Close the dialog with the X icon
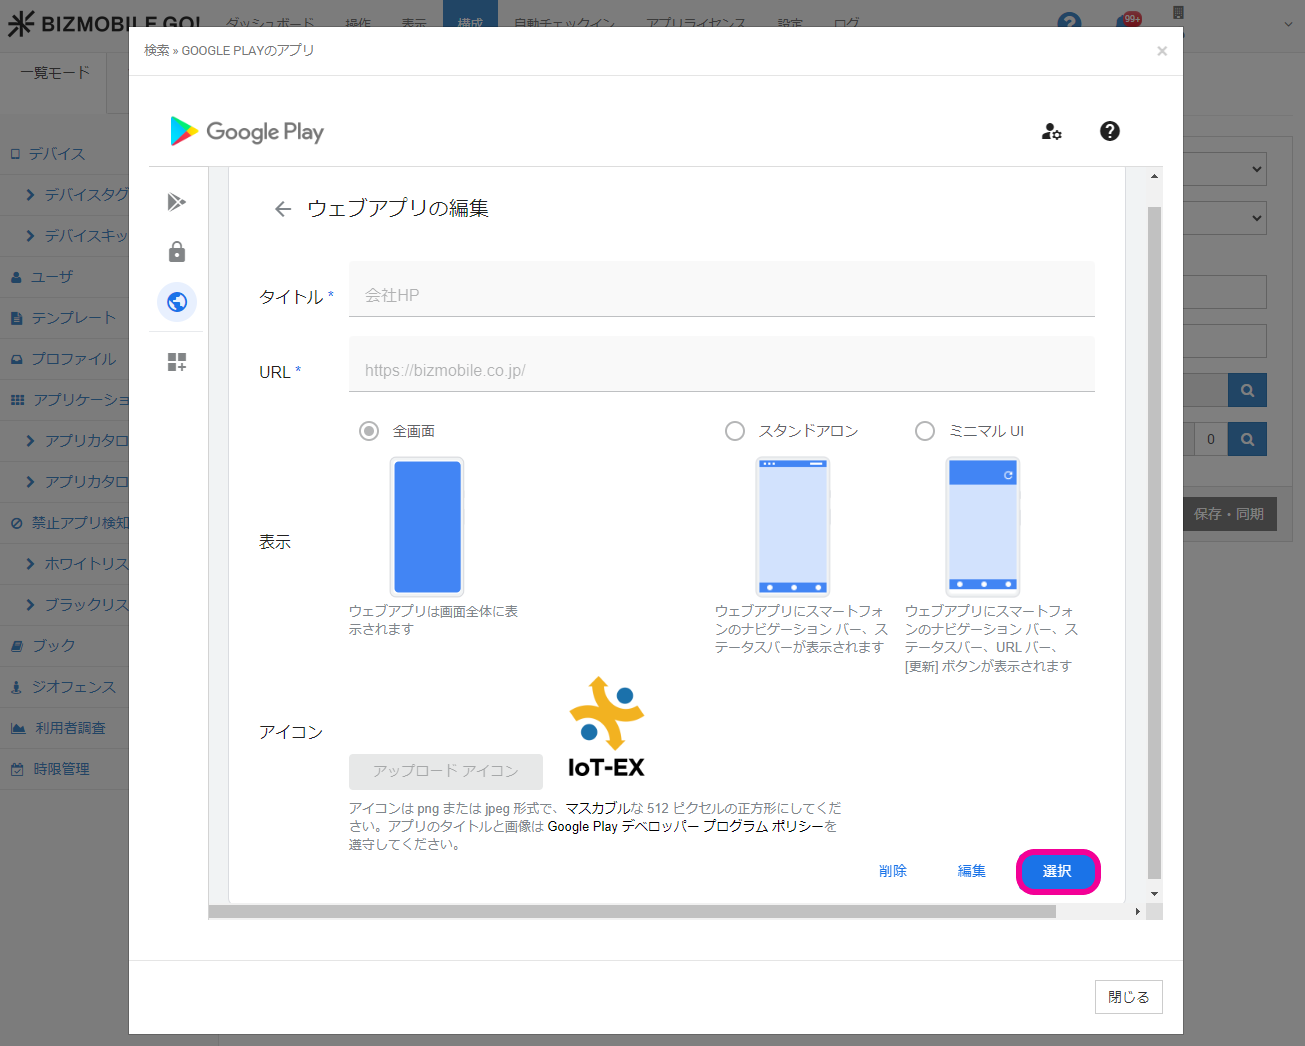Screen dimensions: 1305x1046 [1161, 51]
